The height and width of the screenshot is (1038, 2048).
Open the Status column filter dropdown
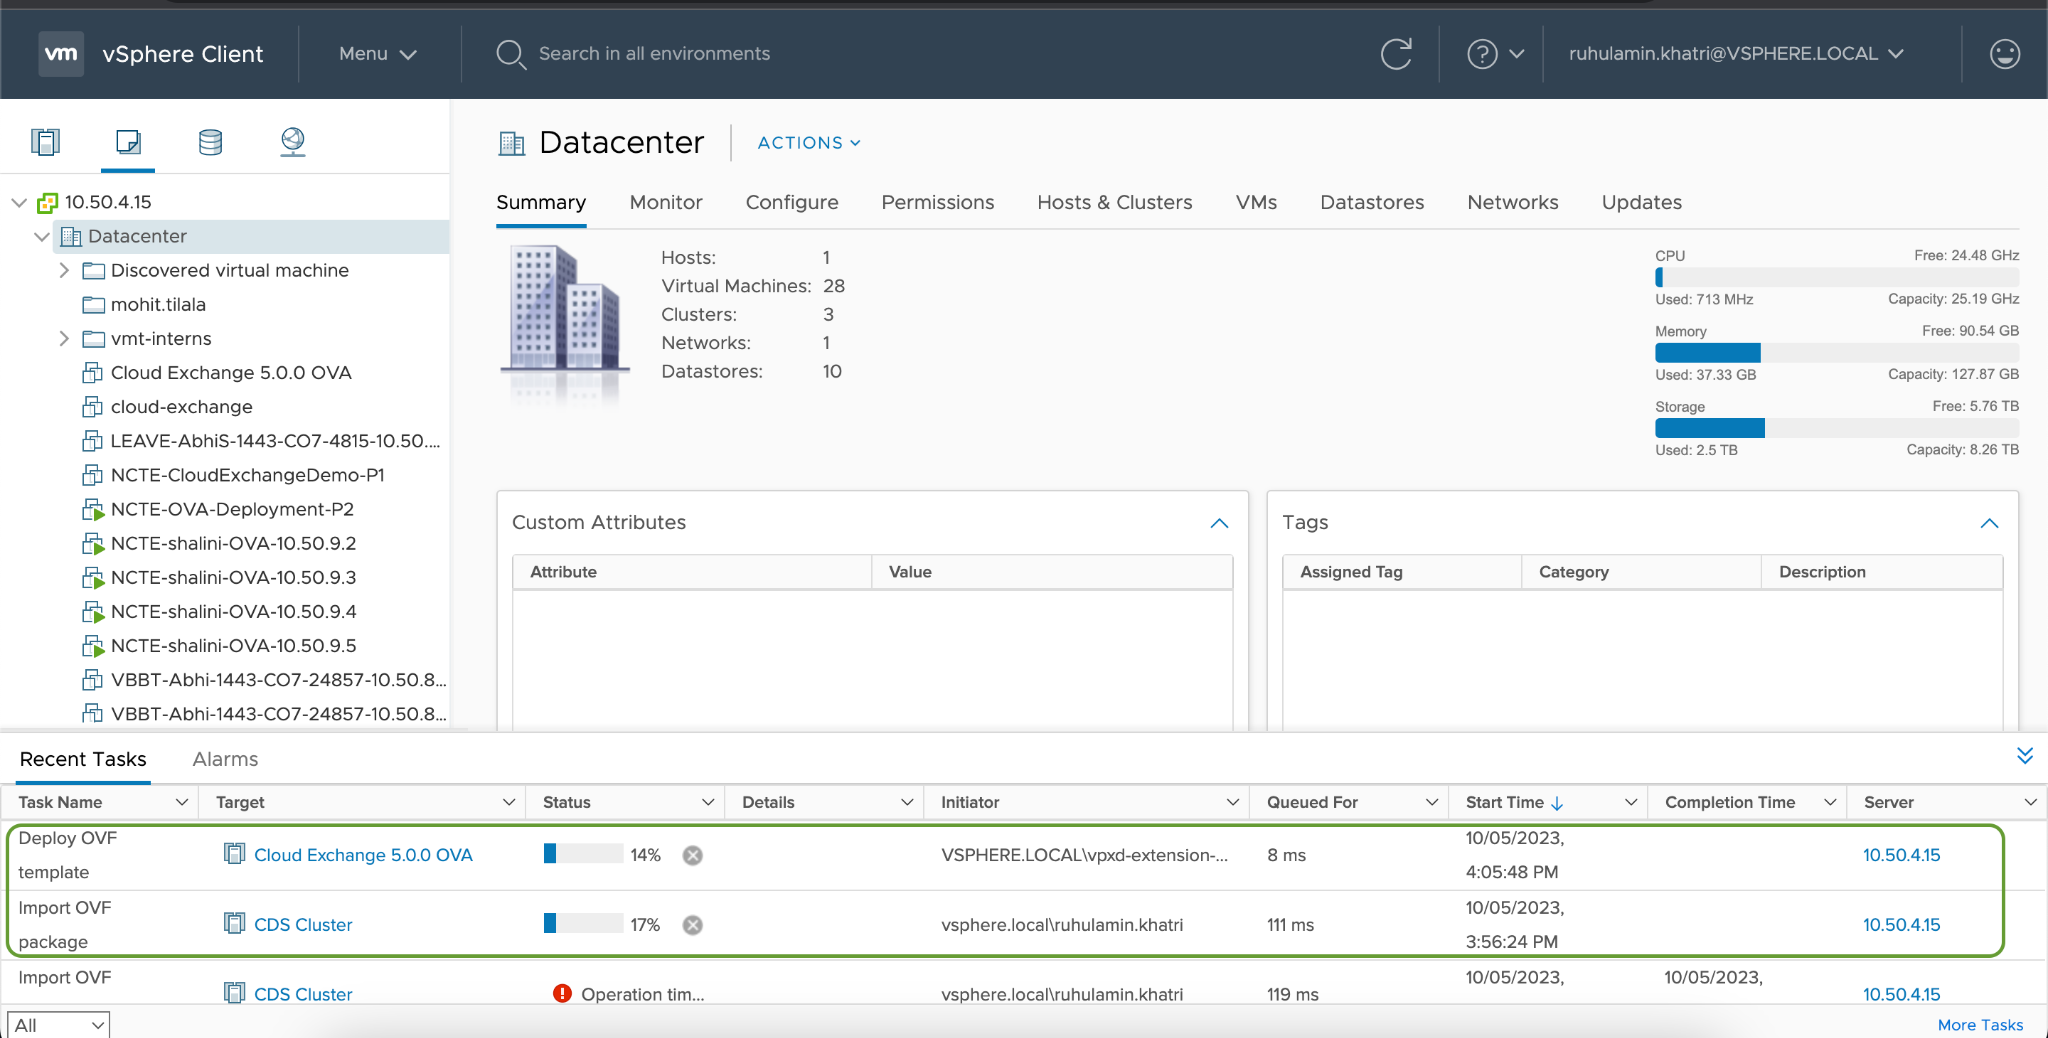pos(708,802)
